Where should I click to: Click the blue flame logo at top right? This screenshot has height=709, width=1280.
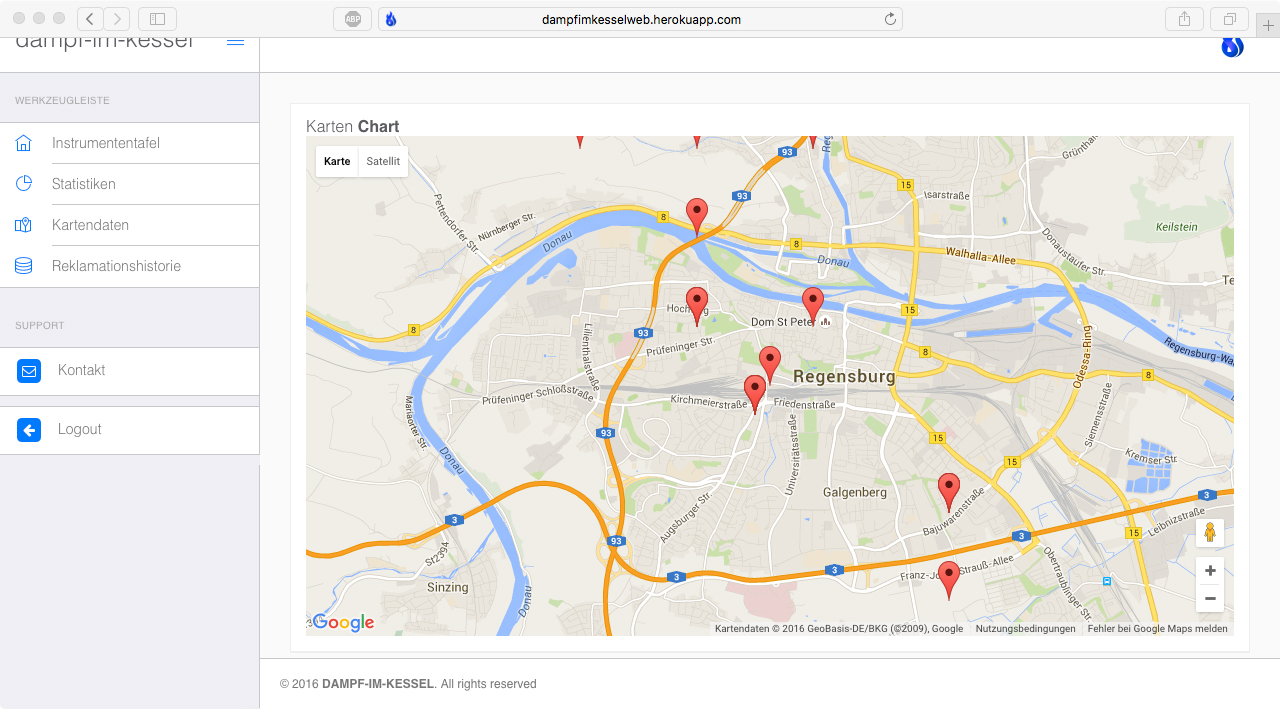click(x=1232, y=46)
